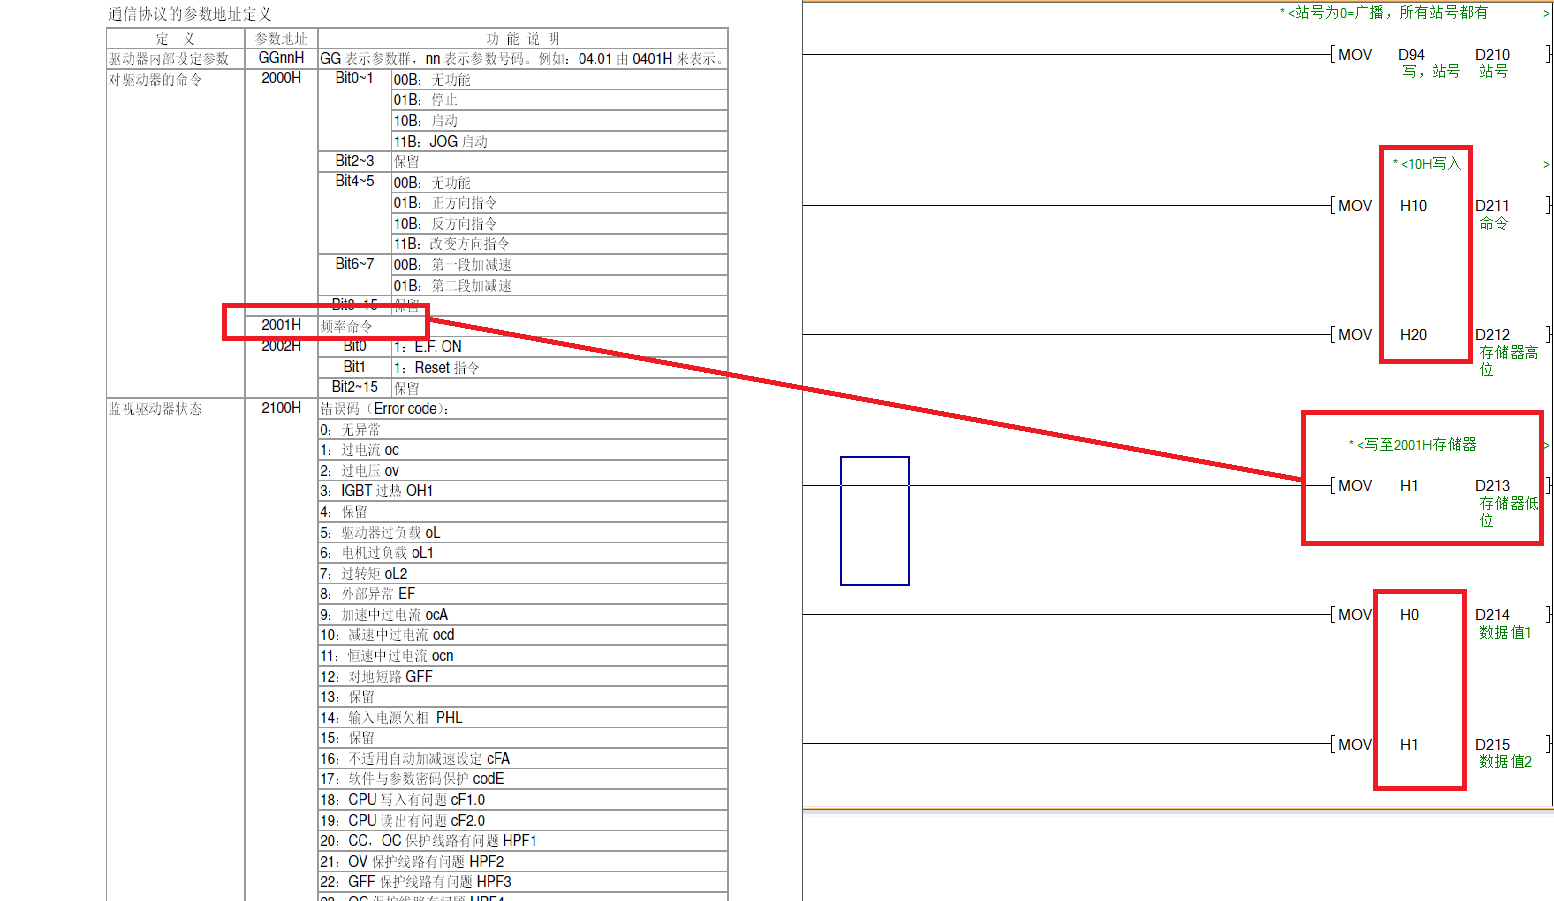Click the MOV instruction on the D212 rung
1554x901 pixels.
click(x=1355, y=335)
